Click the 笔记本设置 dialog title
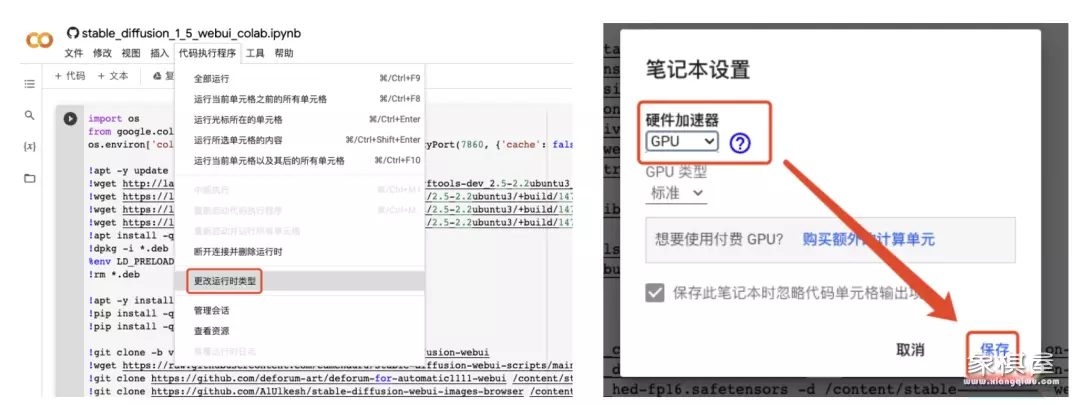The height and width of the screenshot is (405, 1080). coord(698,70)
